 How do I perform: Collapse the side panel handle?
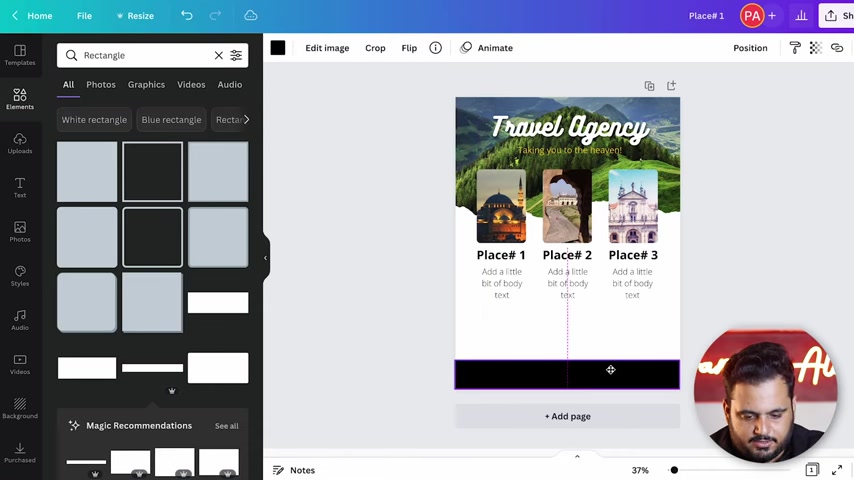[266, 258]
